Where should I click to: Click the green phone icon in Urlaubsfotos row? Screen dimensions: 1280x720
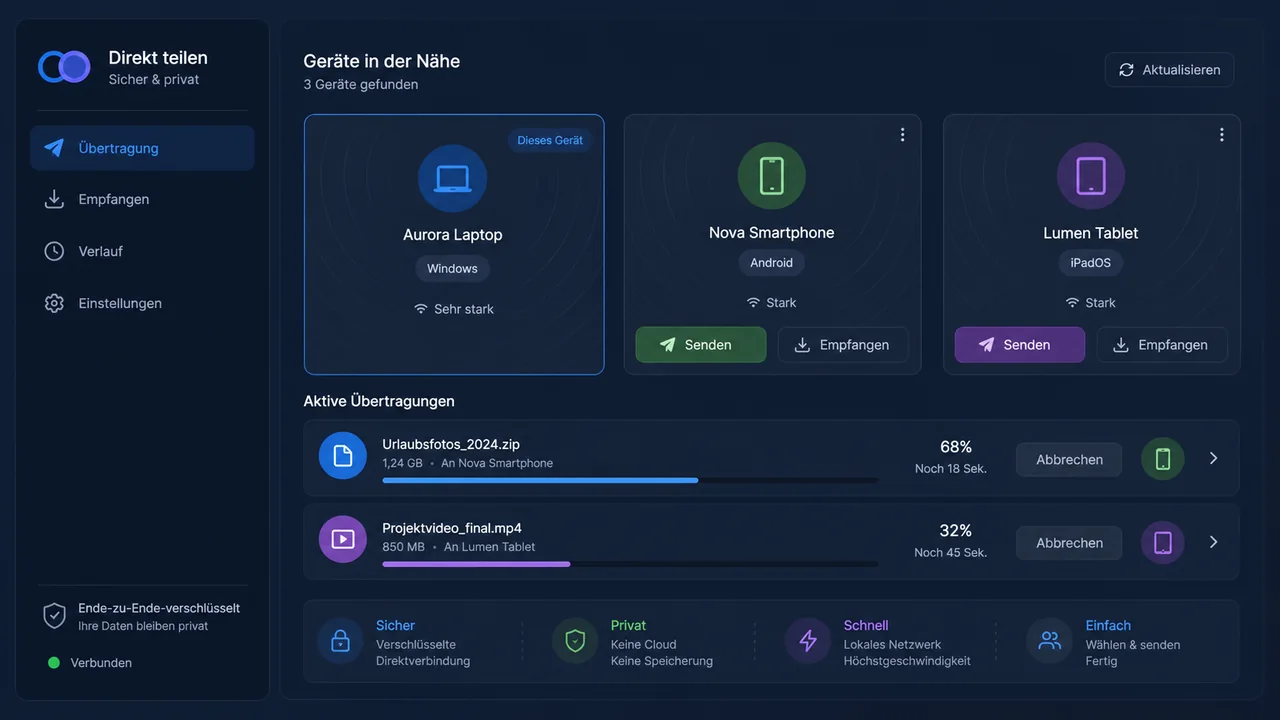click(1163, 459)
